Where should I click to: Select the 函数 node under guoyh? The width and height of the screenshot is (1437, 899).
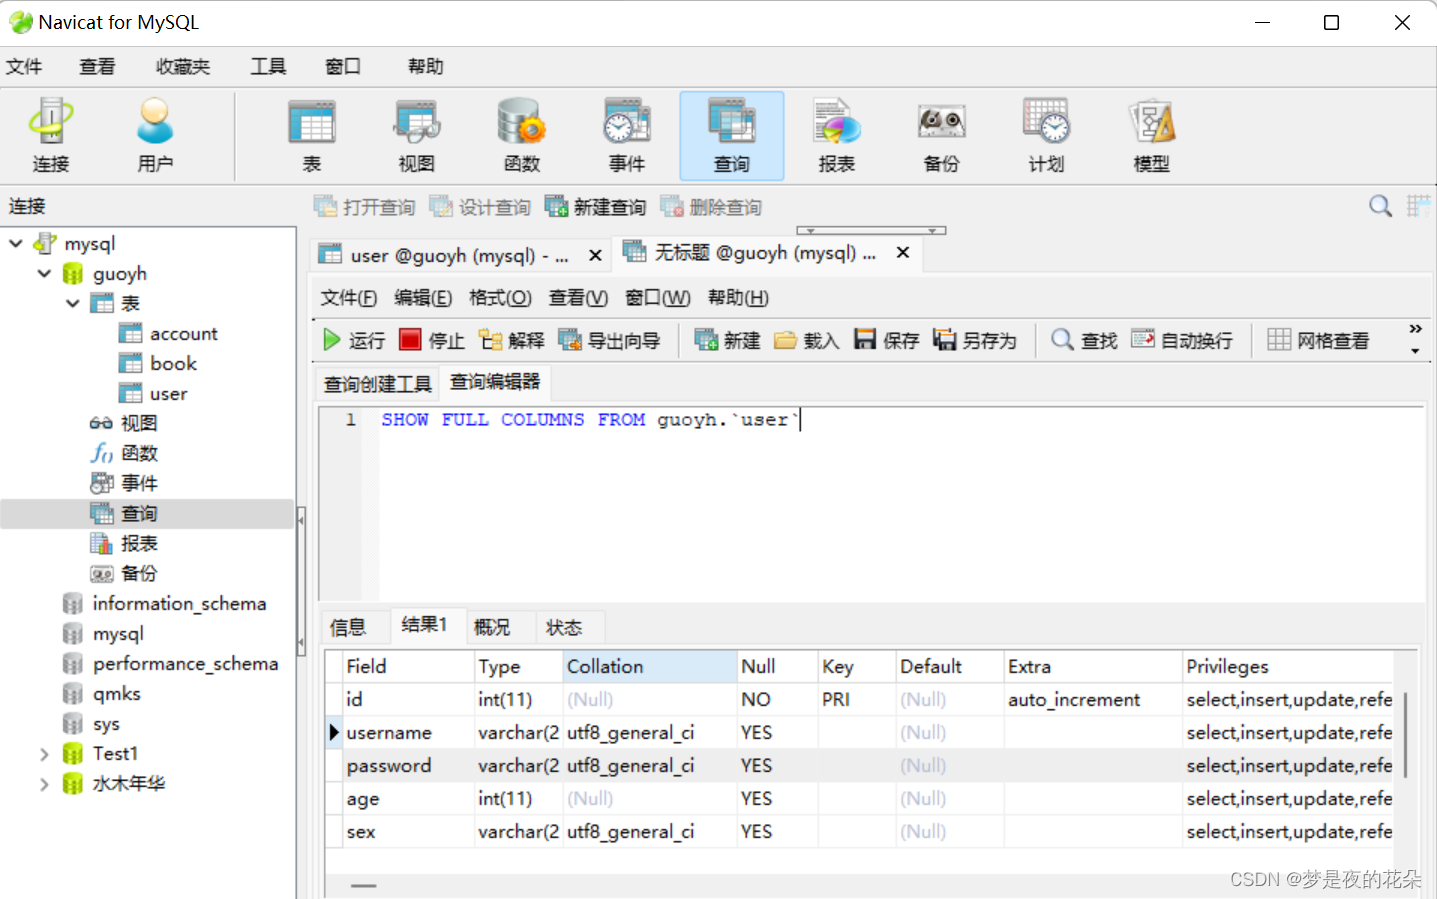(124, 454)
